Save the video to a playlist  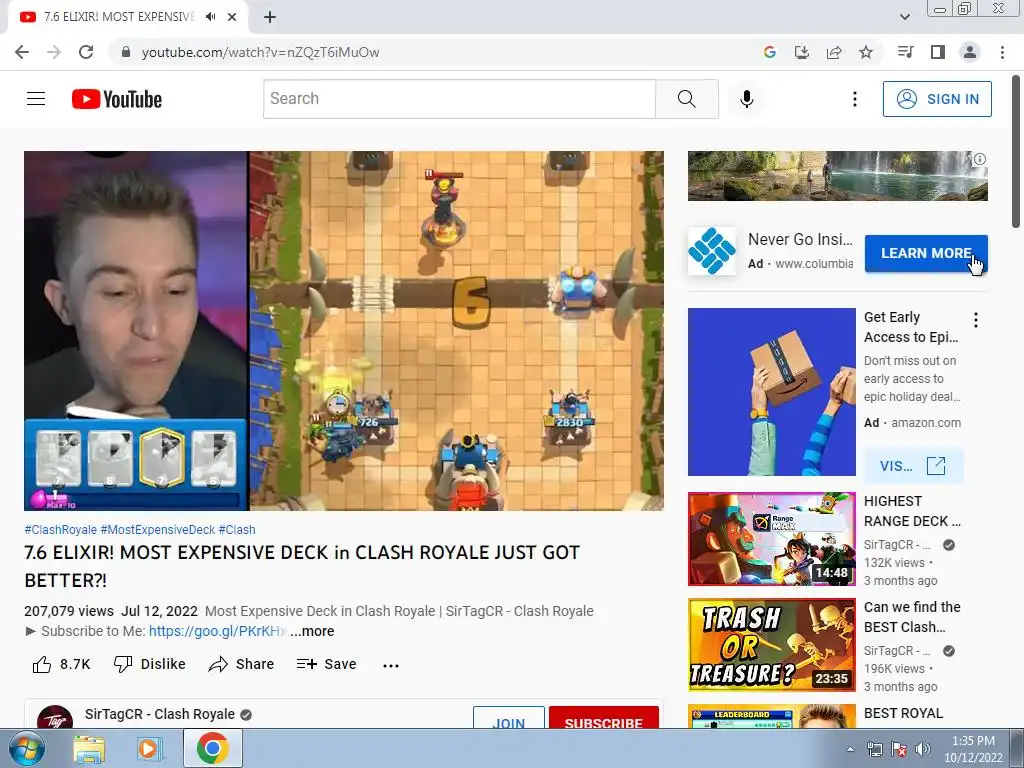[326, 664]
